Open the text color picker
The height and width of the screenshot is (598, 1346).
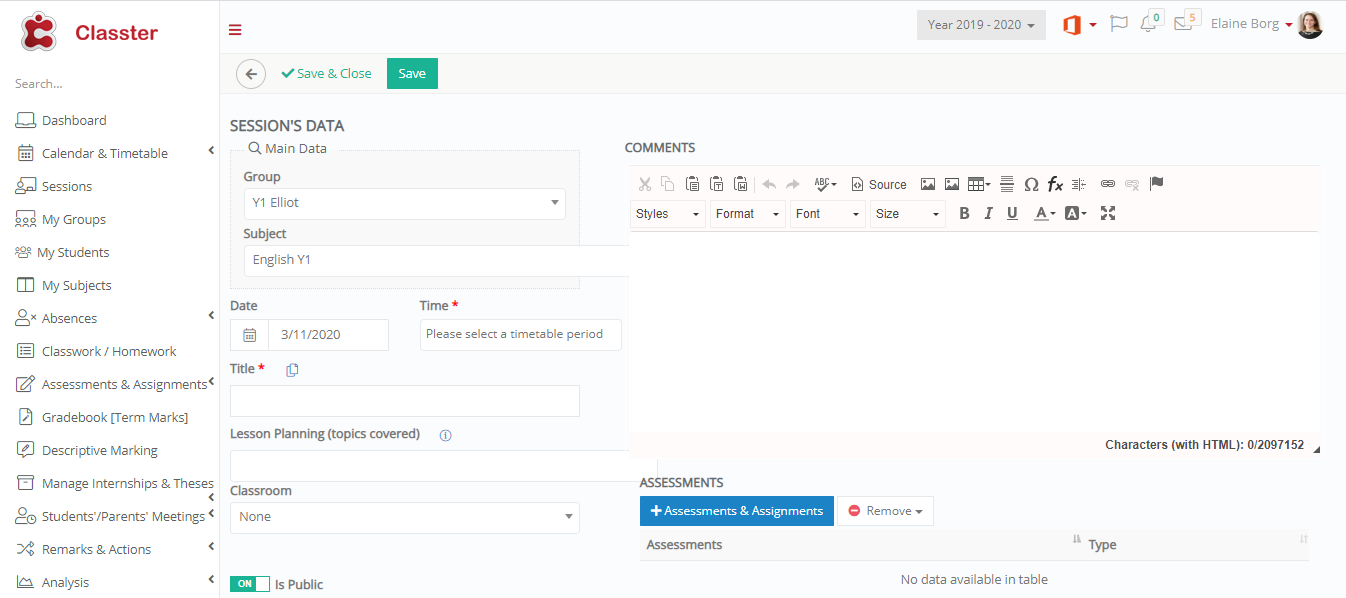[1044, 213]
